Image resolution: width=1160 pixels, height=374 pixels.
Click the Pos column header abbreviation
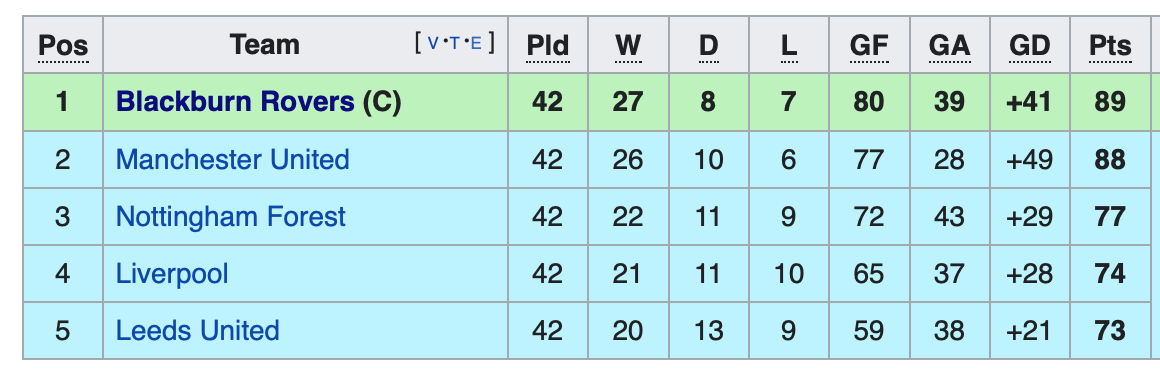(x=63, y=46)
